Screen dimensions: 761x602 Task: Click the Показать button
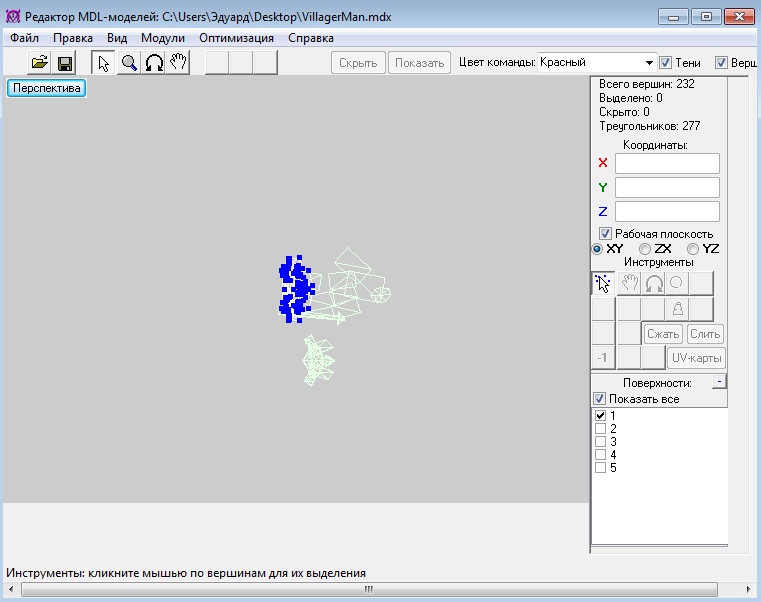click(419, 63)
